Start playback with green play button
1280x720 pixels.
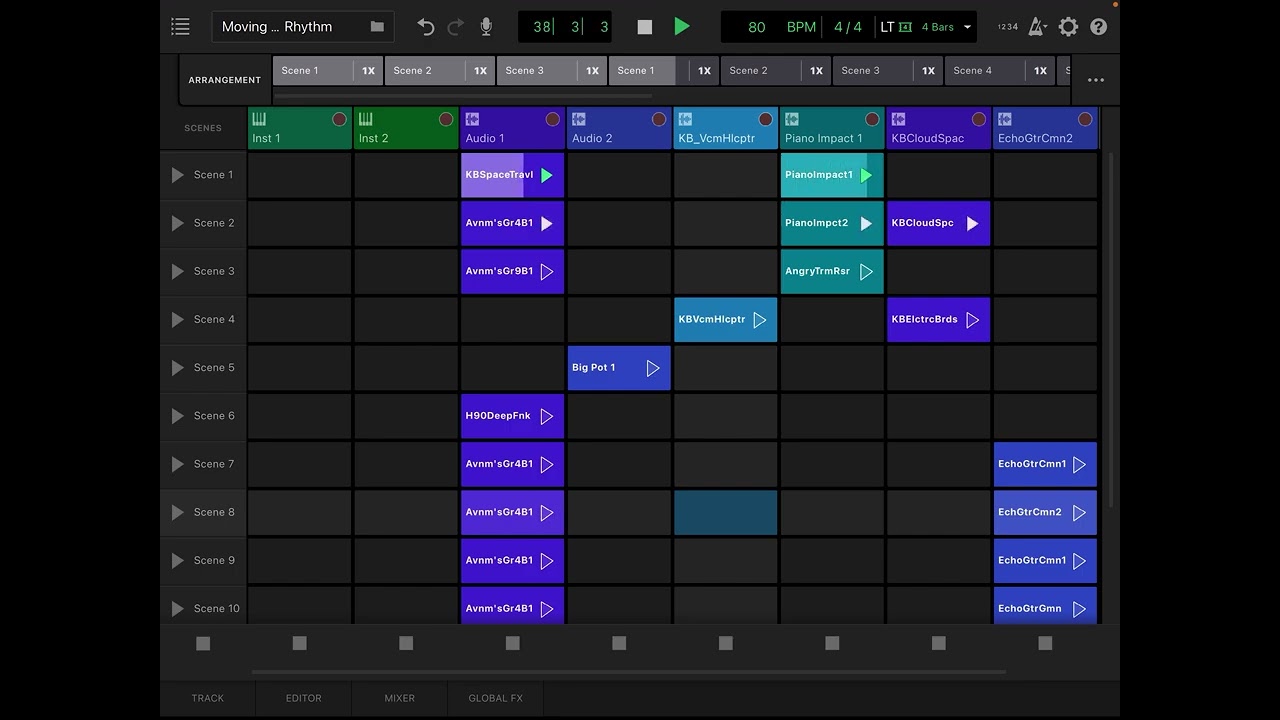coord(682,27)
